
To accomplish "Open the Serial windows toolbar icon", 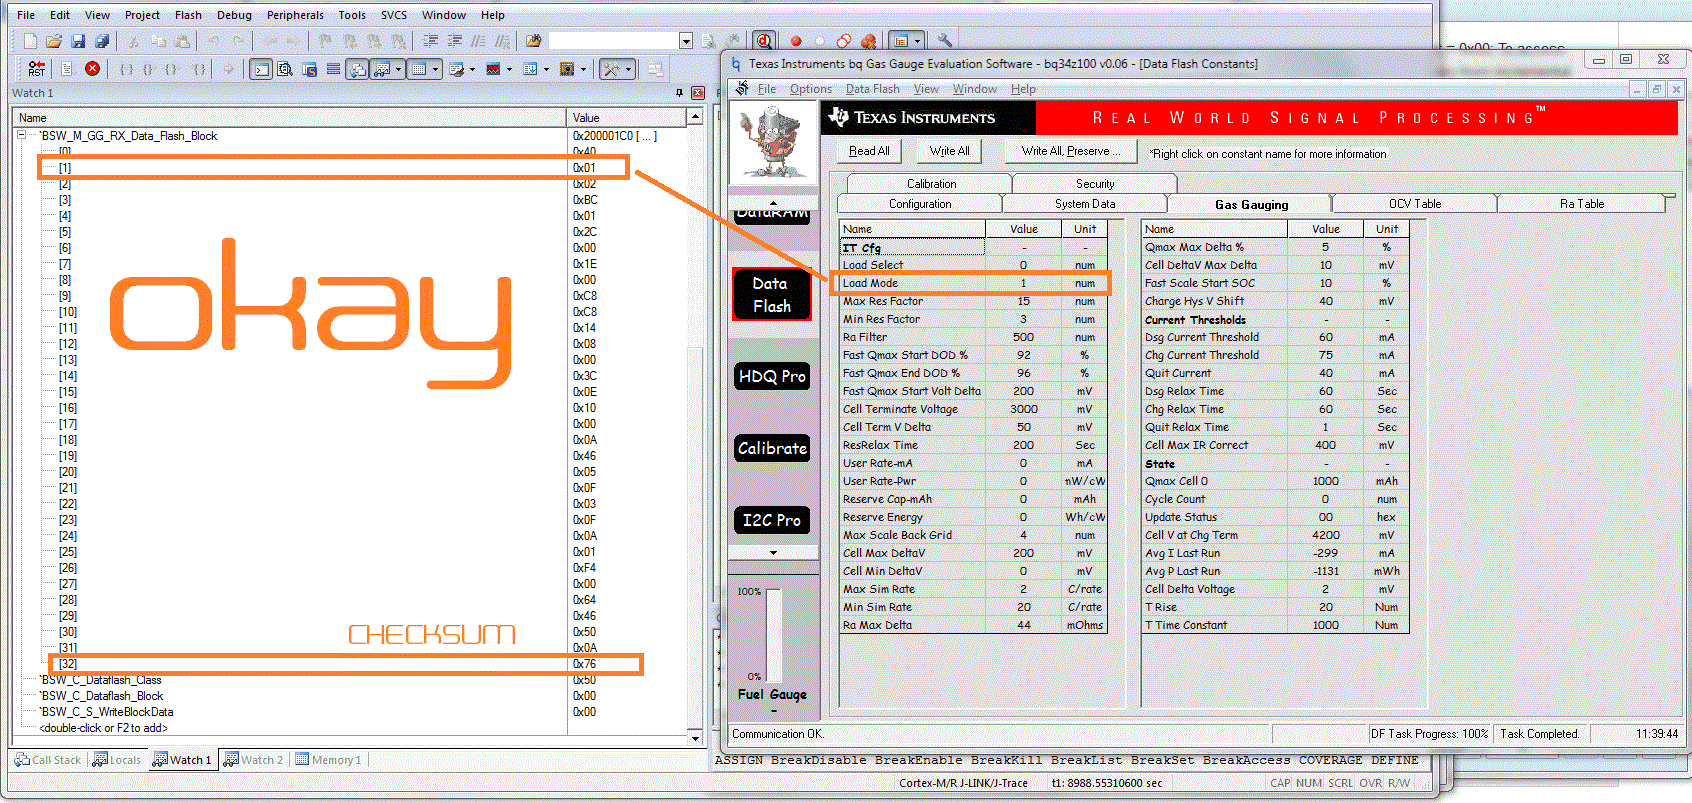I will coord(457,69).
